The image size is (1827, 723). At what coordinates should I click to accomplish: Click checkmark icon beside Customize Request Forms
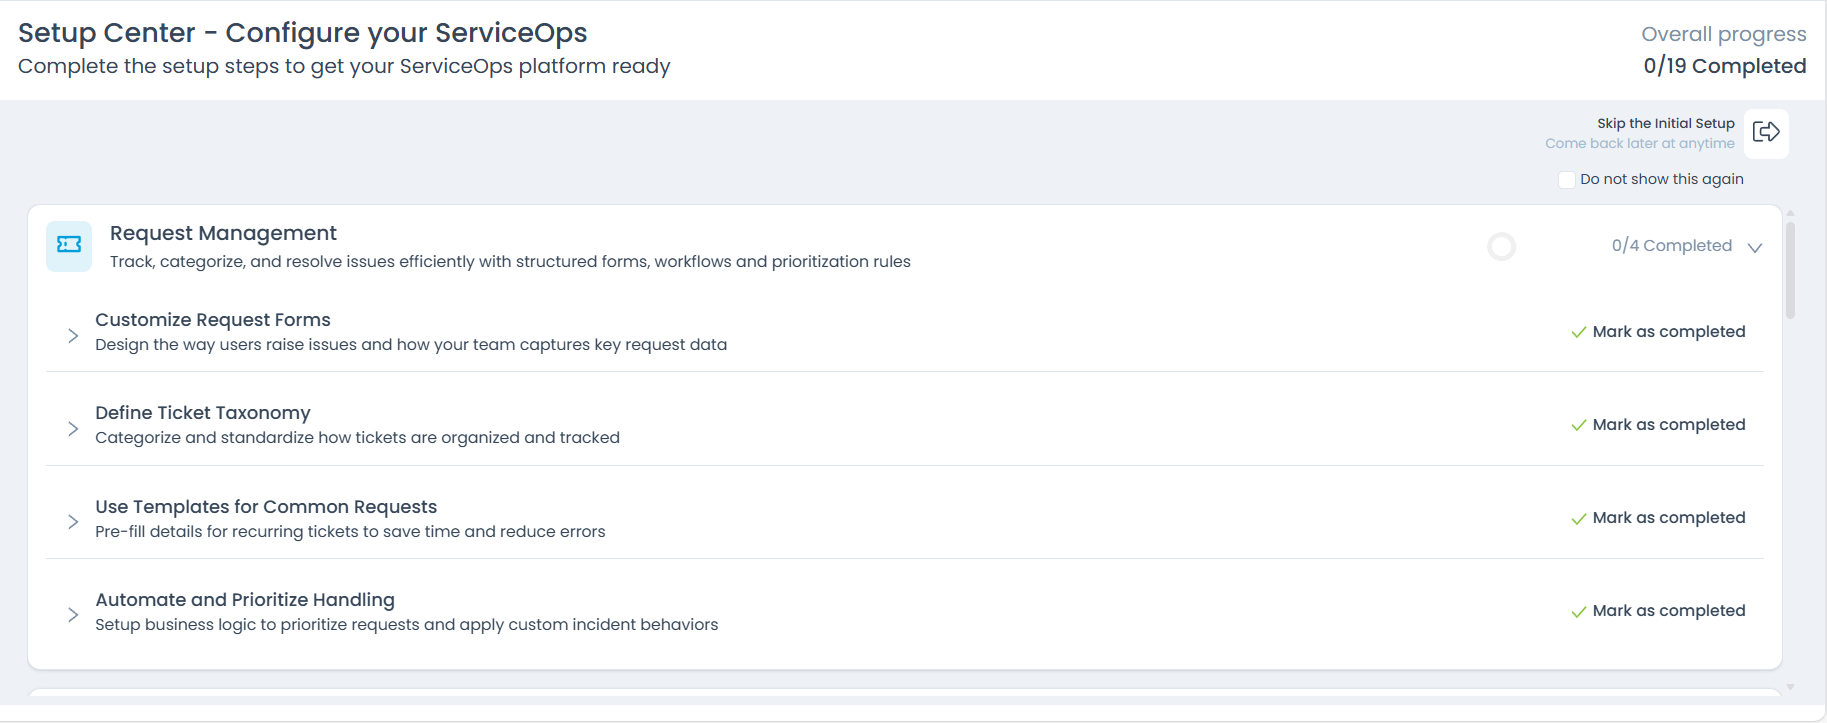point(1579,332)
